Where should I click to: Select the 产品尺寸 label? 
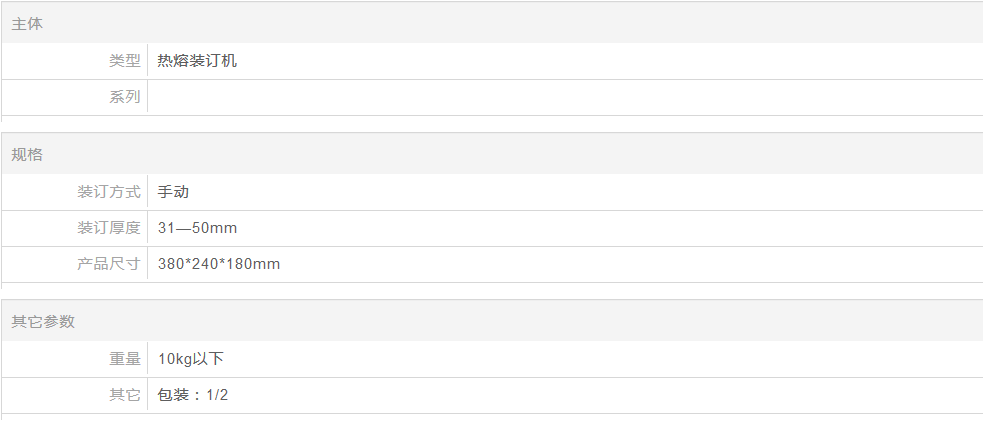109,264
